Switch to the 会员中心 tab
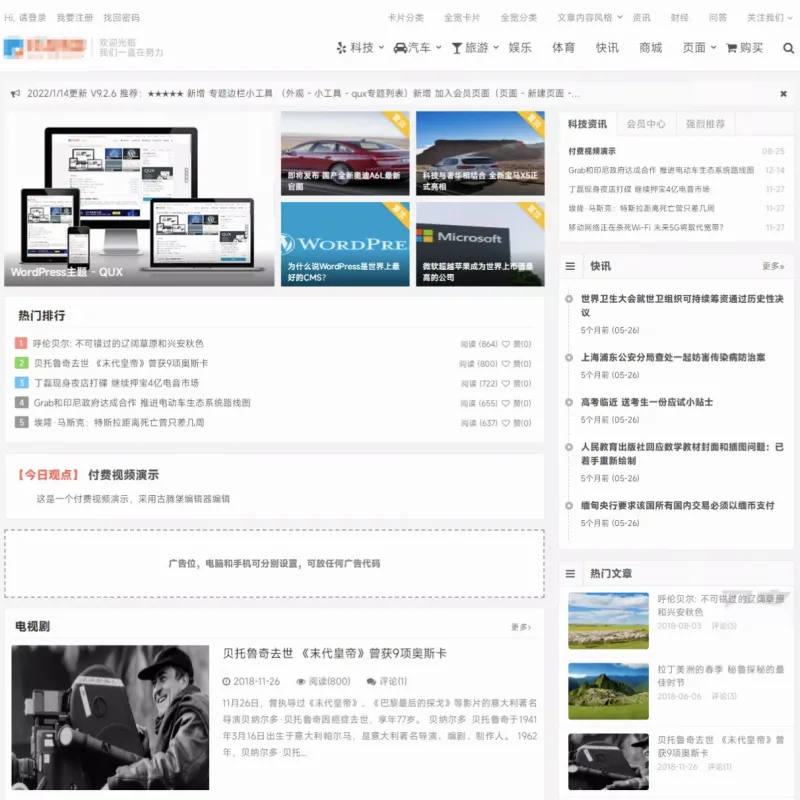This screenshot has height=800, width=800. pos(646,124)
